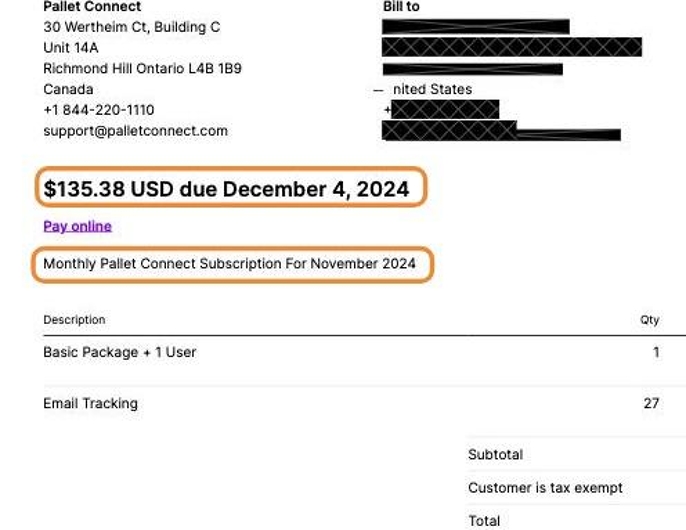Click the quantity 27 for Email Tracking
This screenshot has height=530, width=686.
651,403
